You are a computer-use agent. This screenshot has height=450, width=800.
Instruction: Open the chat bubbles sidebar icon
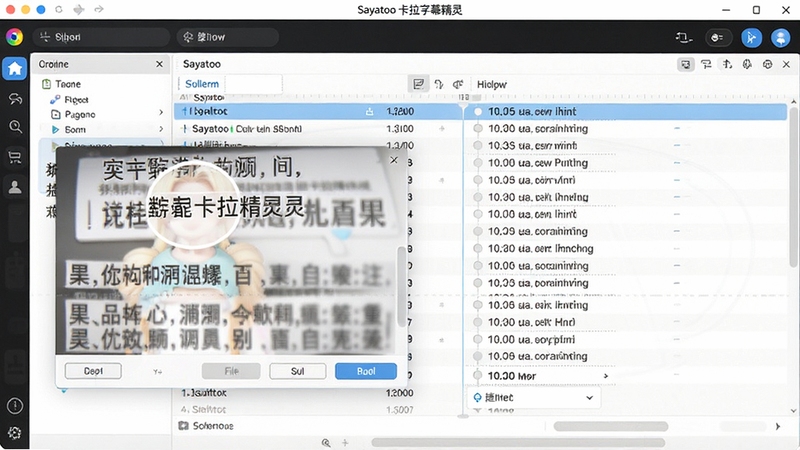[x=15, y=98]
